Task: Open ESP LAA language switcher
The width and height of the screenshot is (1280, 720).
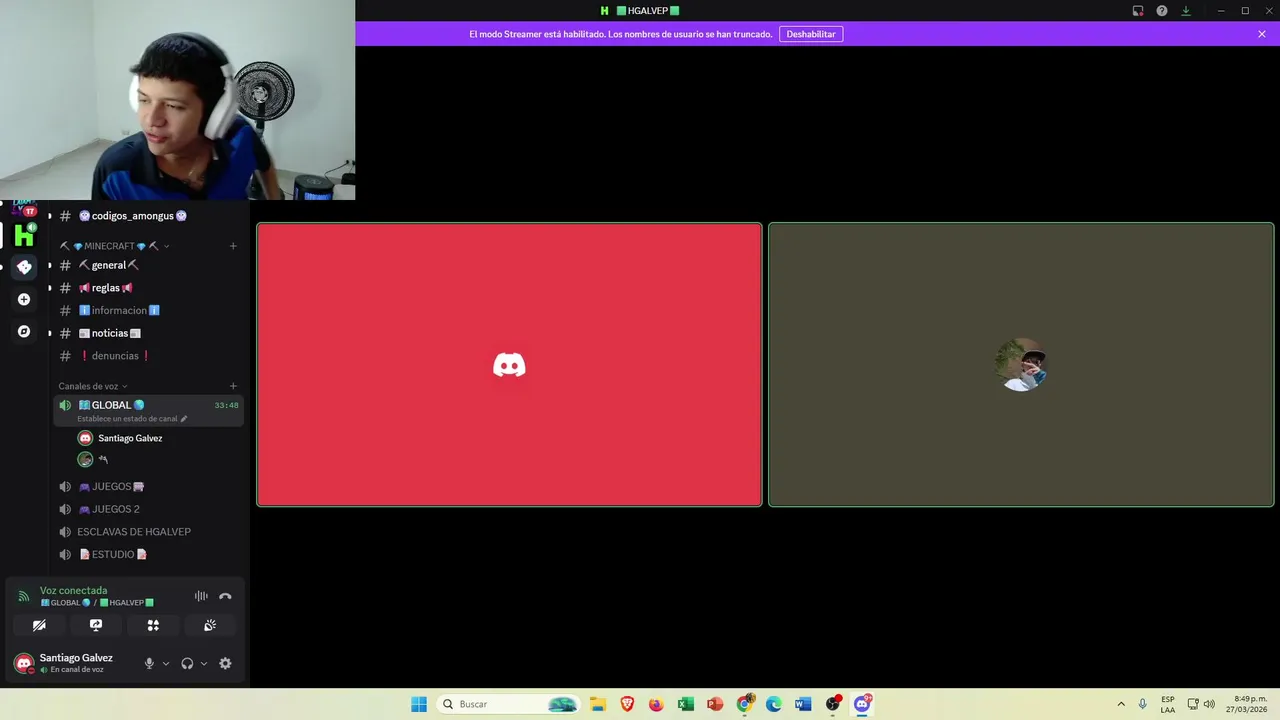Action: point(1168,704)
